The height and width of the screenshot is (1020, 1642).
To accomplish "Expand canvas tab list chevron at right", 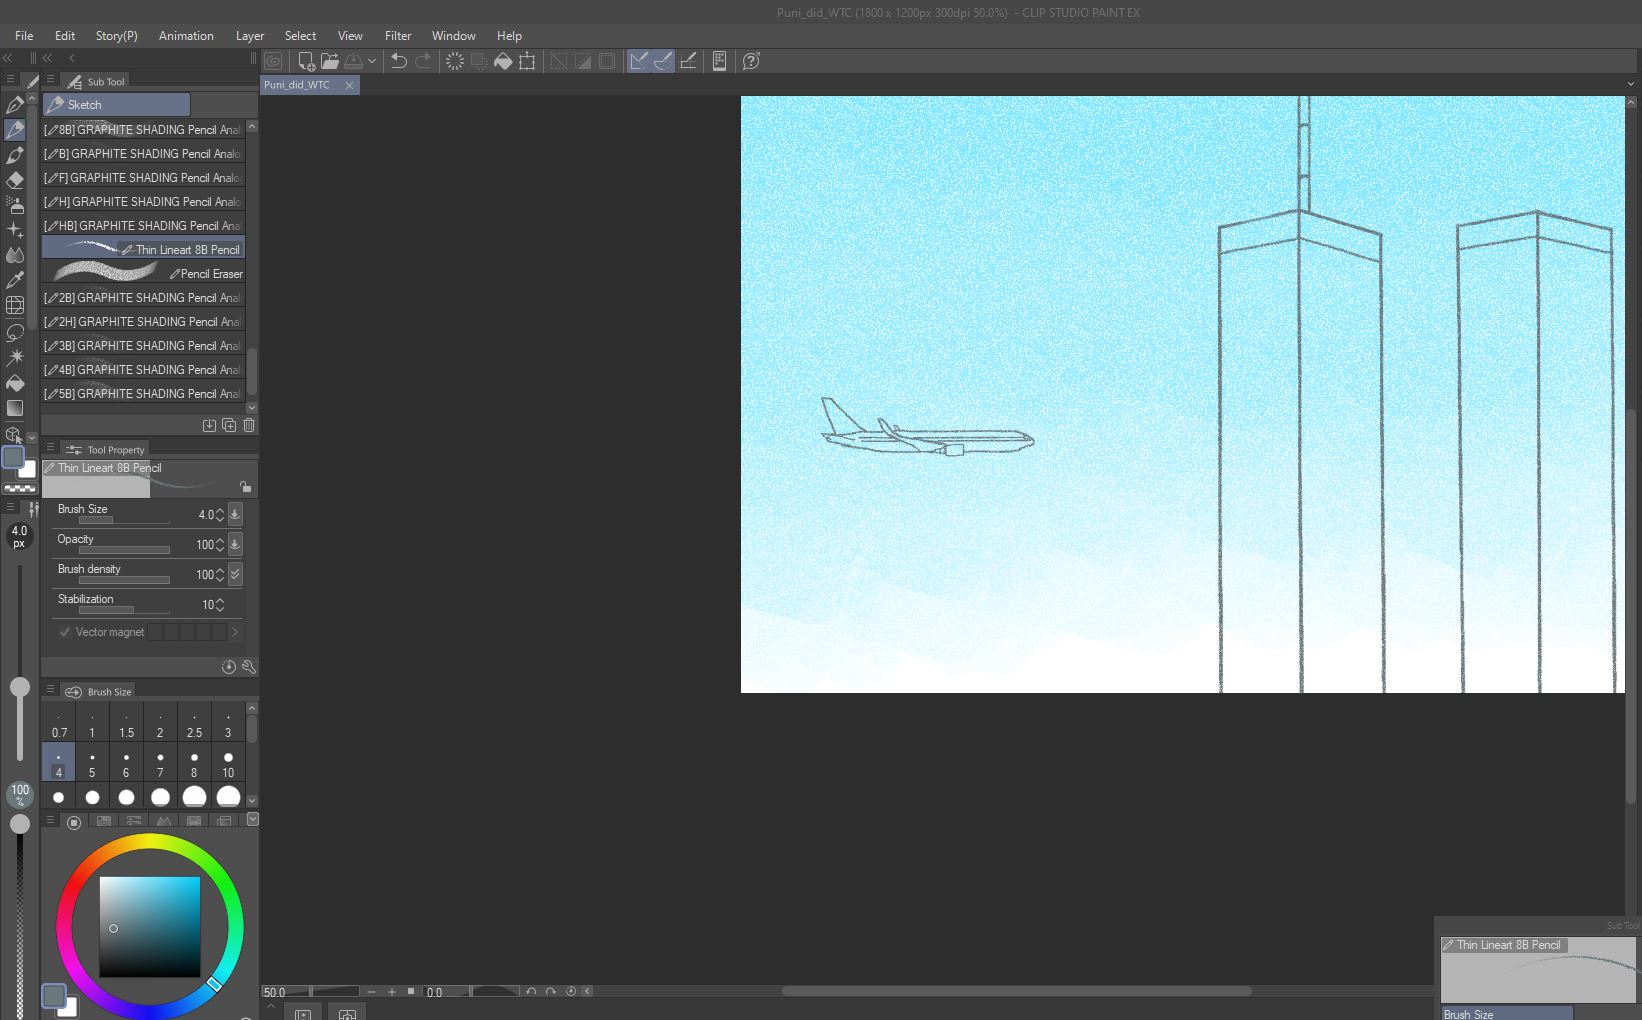I will [1631, 84].
